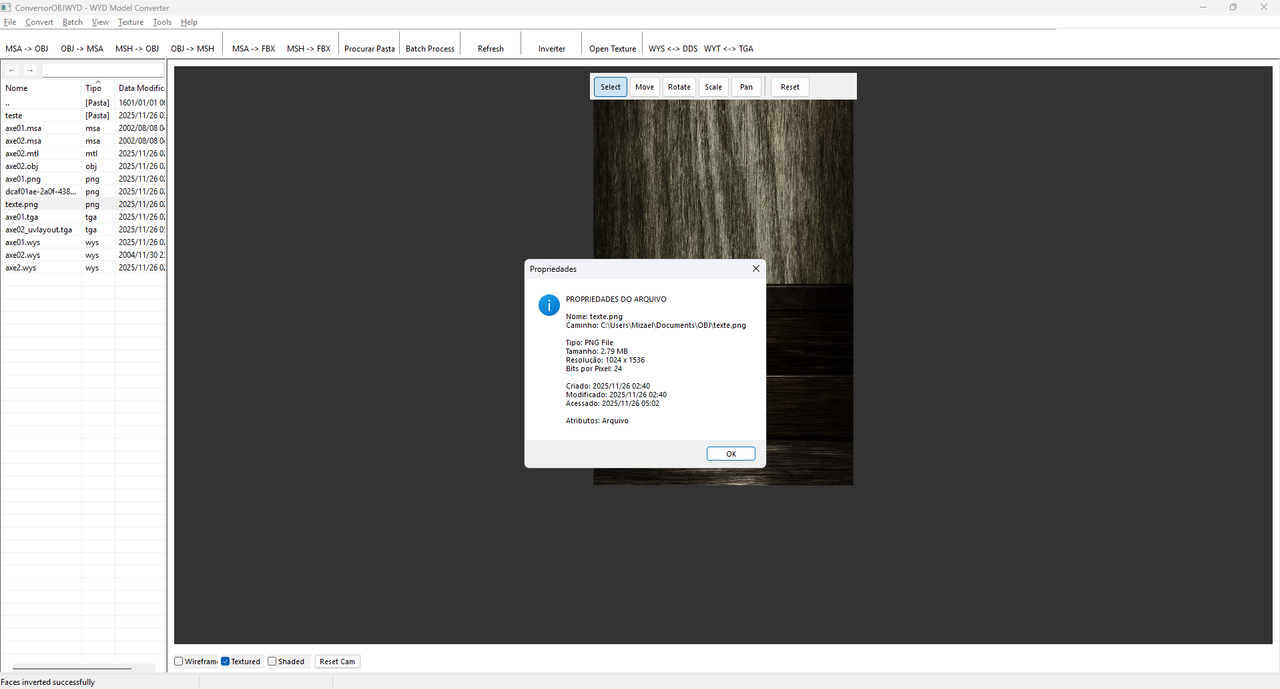Viewport: 1280px width, 689px height.
Task: Select the teste folder row
Action: click(x=83, y=116)
